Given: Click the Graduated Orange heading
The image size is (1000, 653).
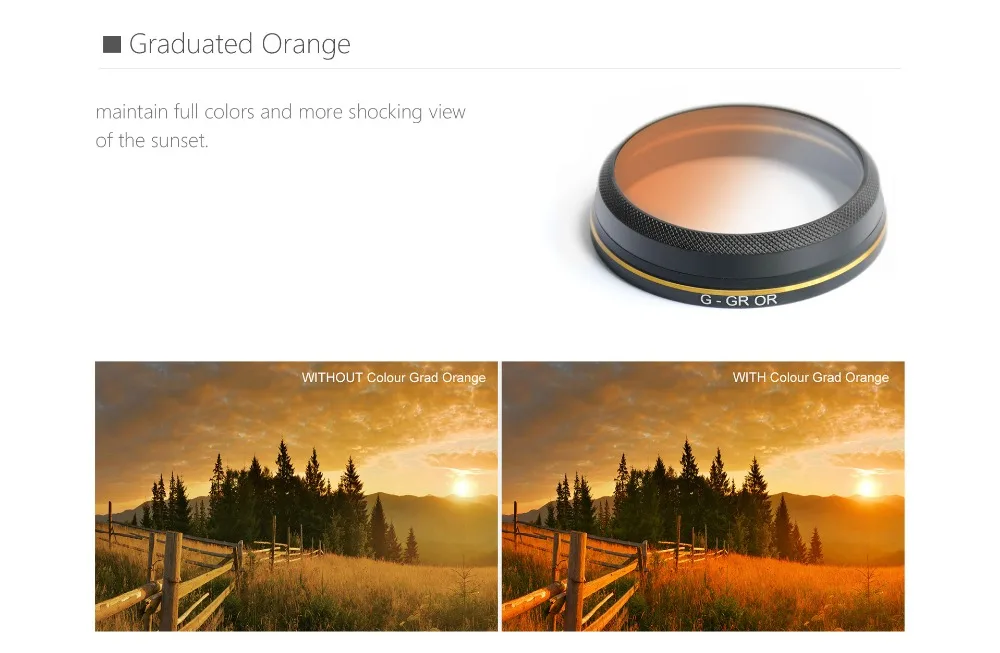Looking at the screenshot, I should [x=239, y=44].
